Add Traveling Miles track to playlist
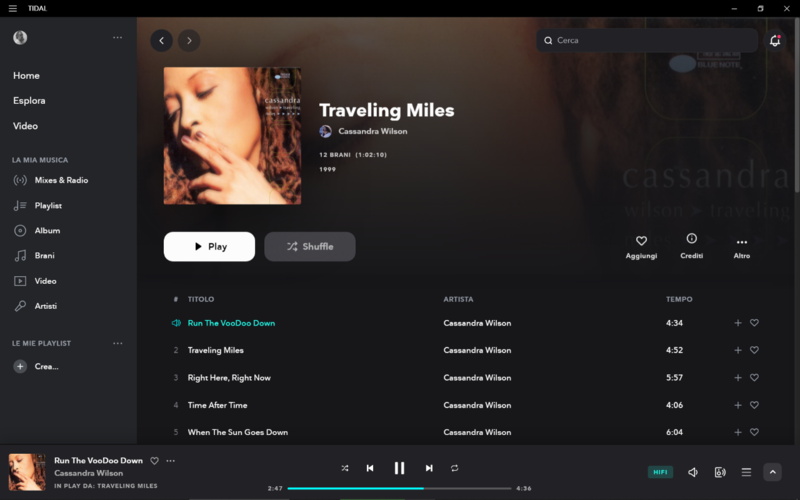 (x=738, y=350)
